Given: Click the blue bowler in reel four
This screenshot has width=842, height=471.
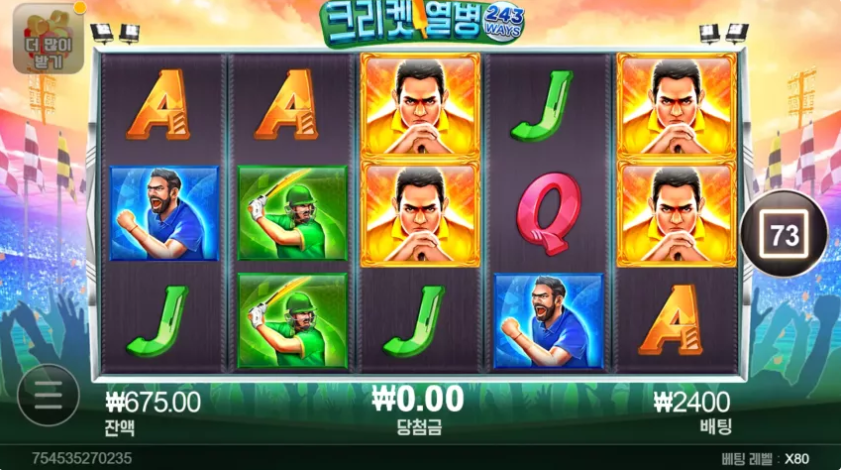Looking at the screenshot, I should coord(549,321).
